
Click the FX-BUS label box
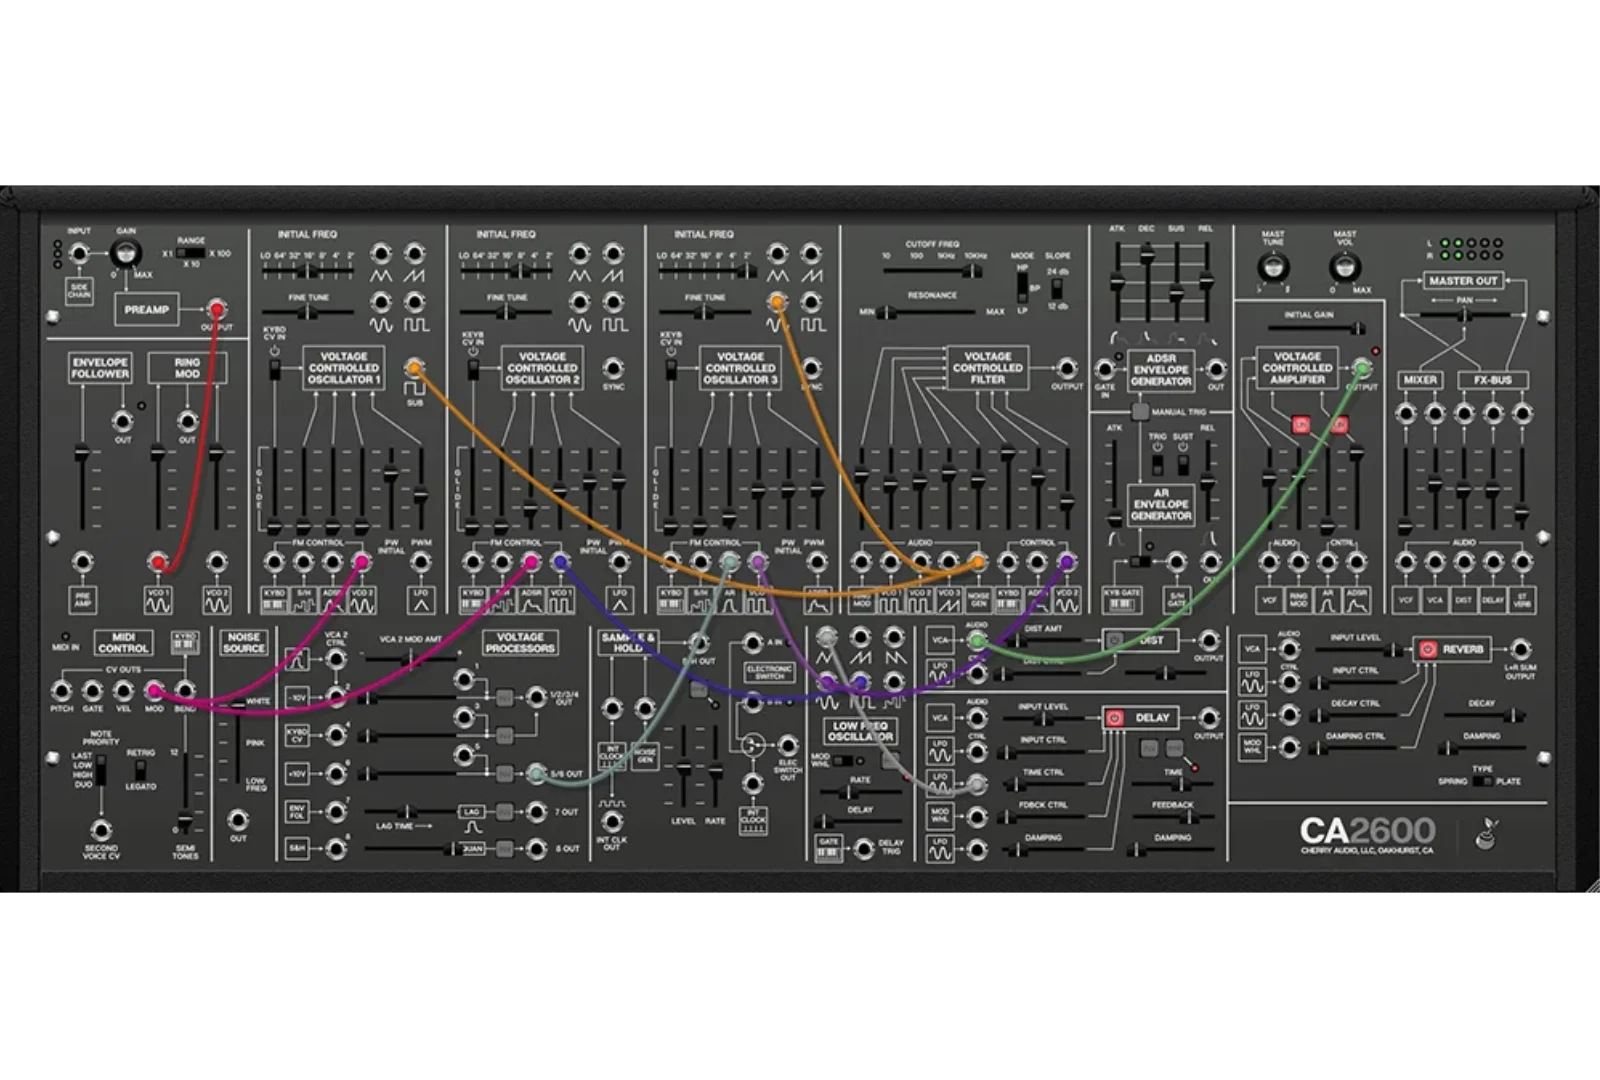pos(1492,380)
